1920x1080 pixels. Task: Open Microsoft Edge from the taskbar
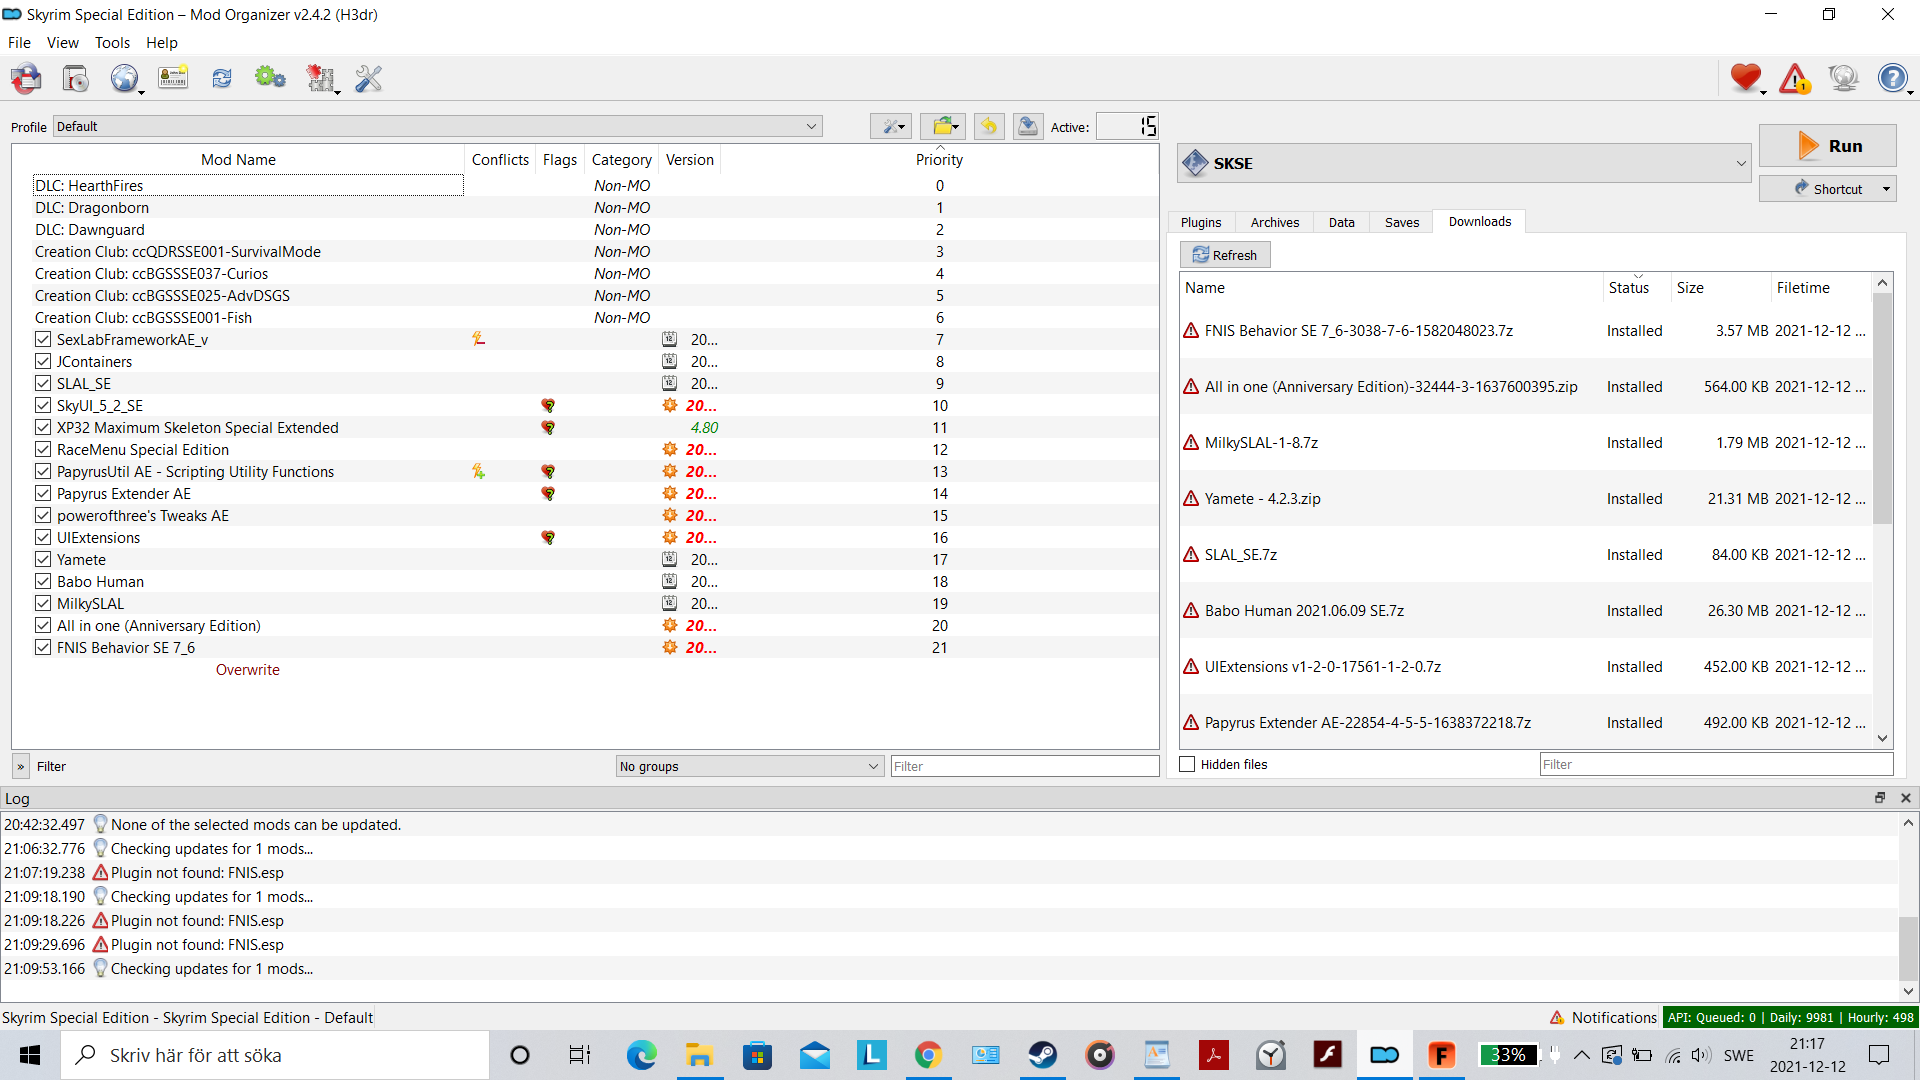(x=641, y=1055)
